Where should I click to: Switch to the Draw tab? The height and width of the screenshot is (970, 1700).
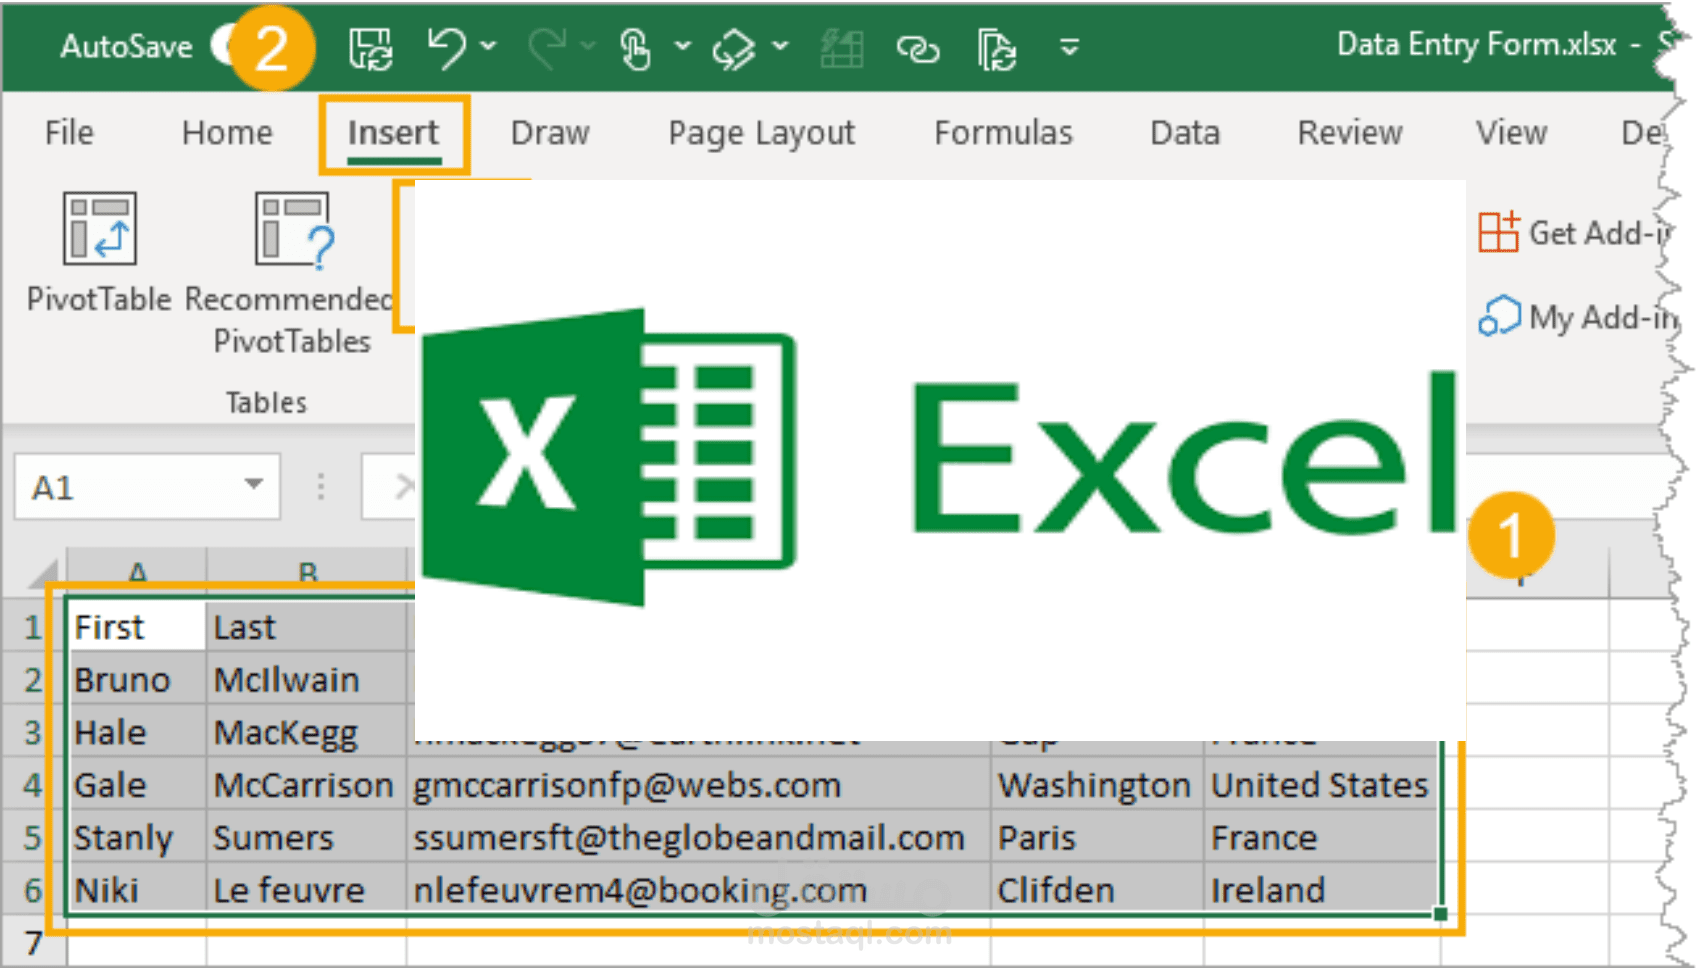pos(550,133)
